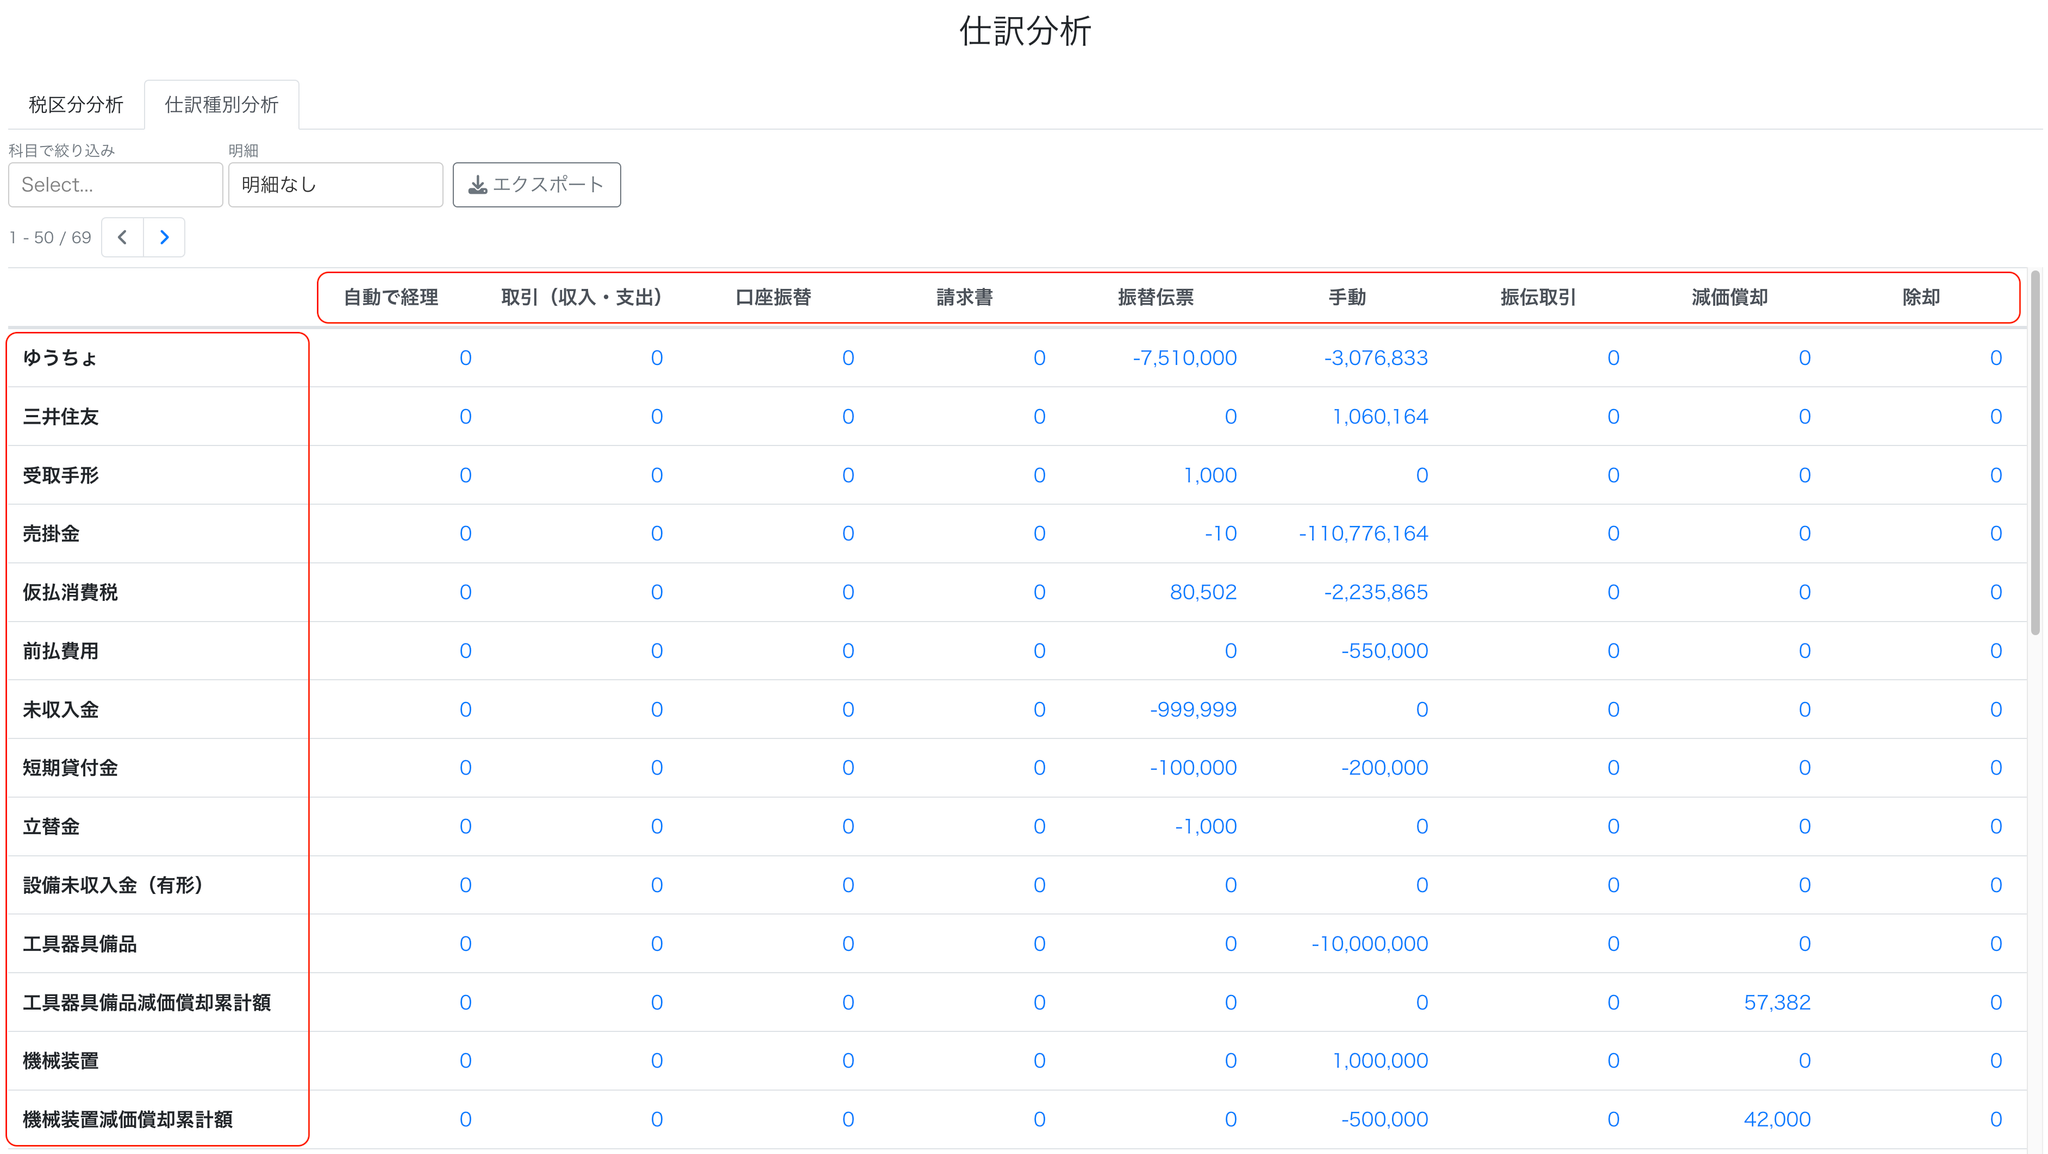Select the 仕訳種別分析 tab
This screenshot has width=2048, height=1154.
pyautogui.click(x=221, y=105)
